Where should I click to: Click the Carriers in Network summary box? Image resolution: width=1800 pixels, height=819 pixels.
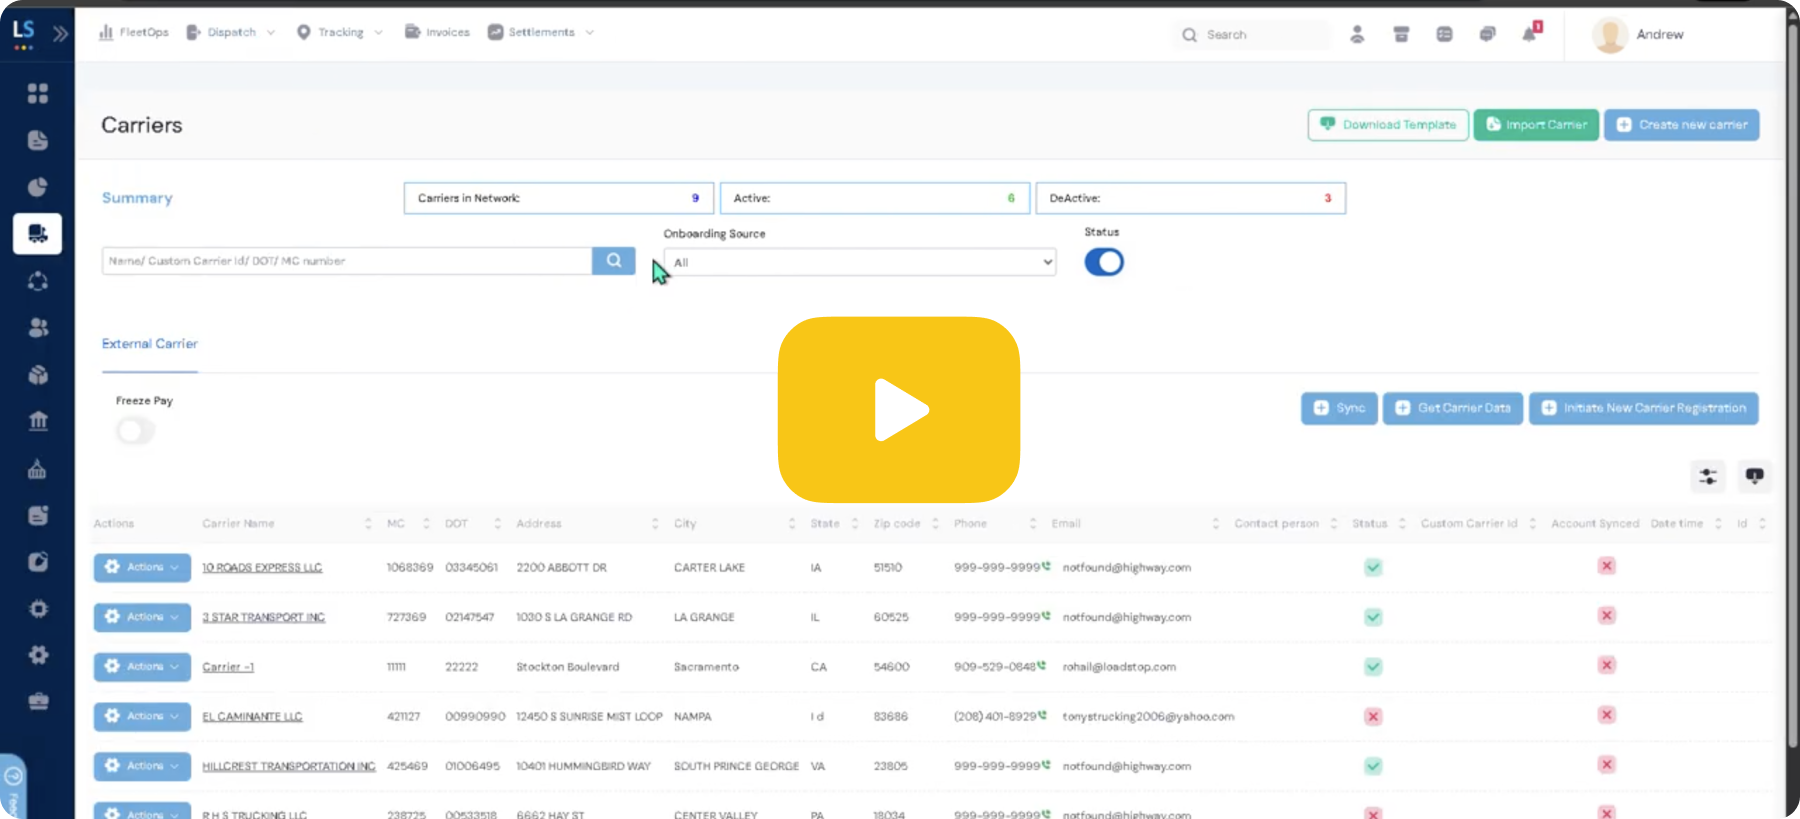click(559, 198)
